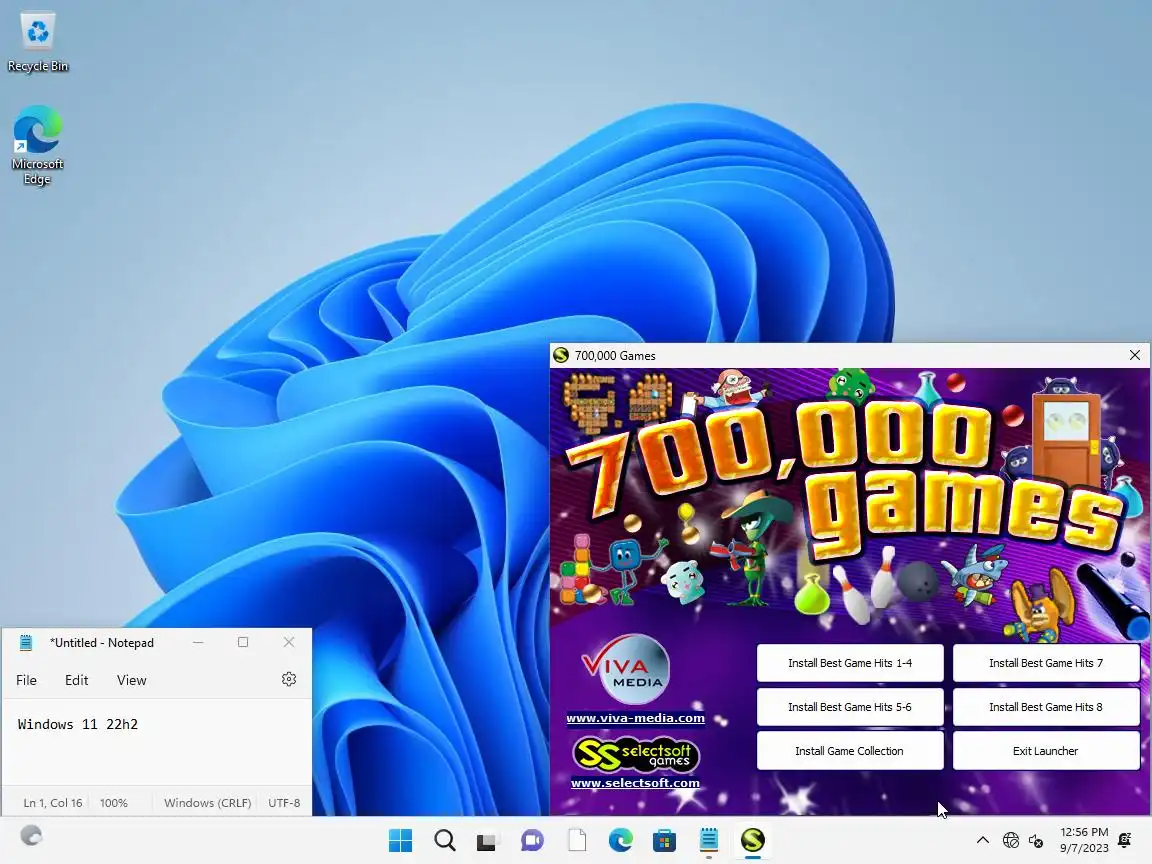Open Notepad settings gear
Viewport: 1152px width, 864px height.
coord(289,680)
